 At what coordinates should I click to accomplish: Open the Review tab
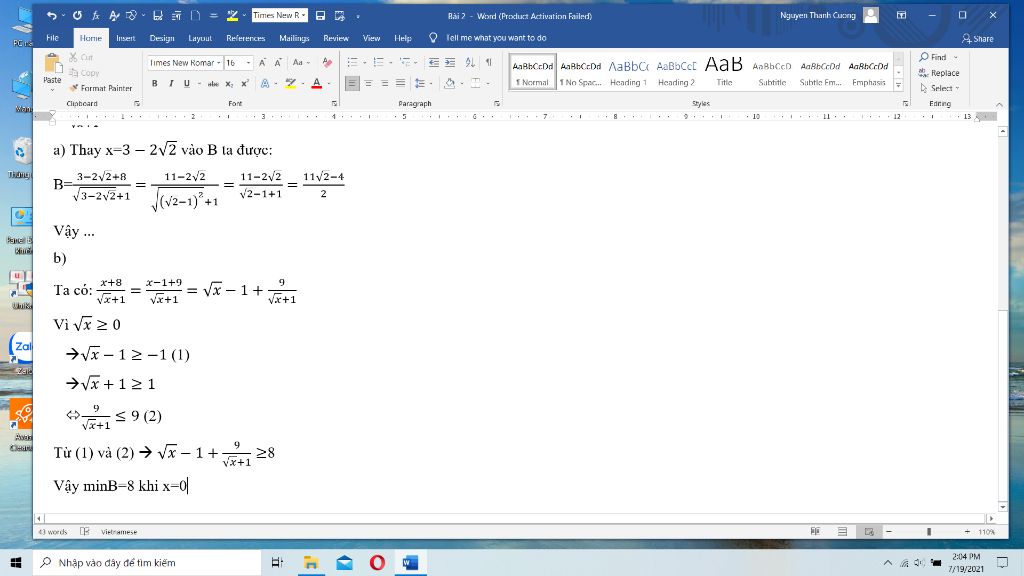[x=336, y=38]
